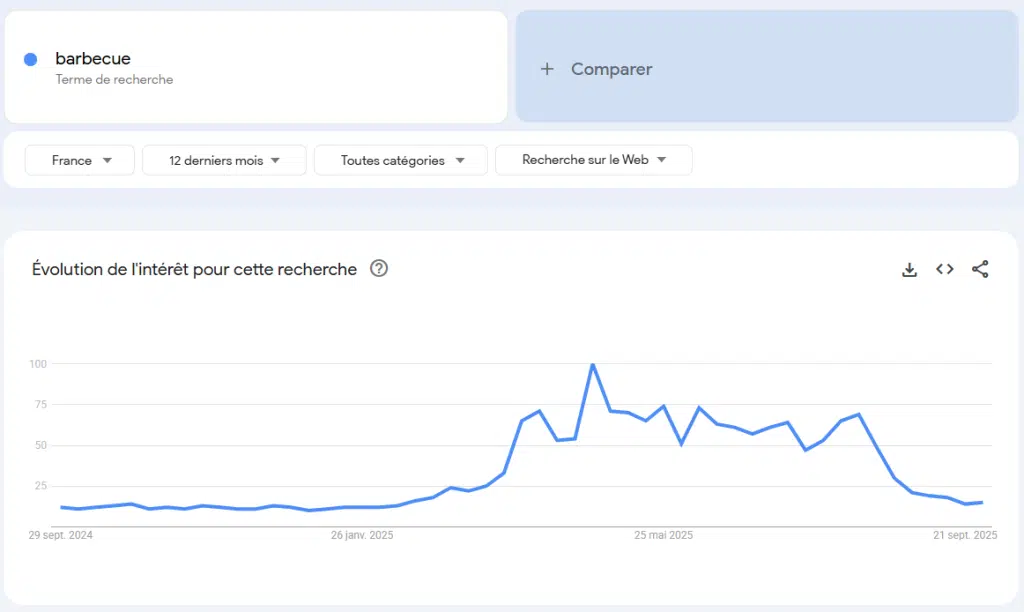Click the 100 value on the Y-axis
Viewport: 1024px width, 612px height.
pos(38,364)
